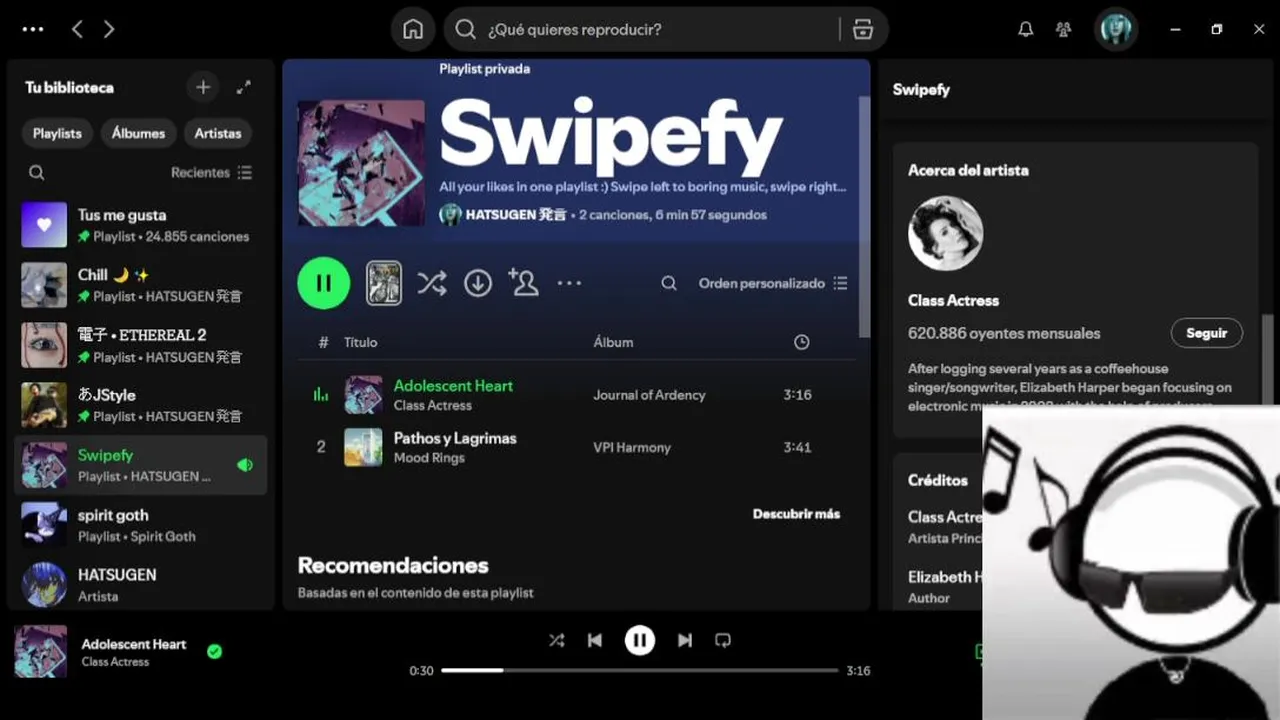1280x720 pixels.
Task: Expand Tu biblioteca with the arrows icon
Action: [x=243, y=88]
